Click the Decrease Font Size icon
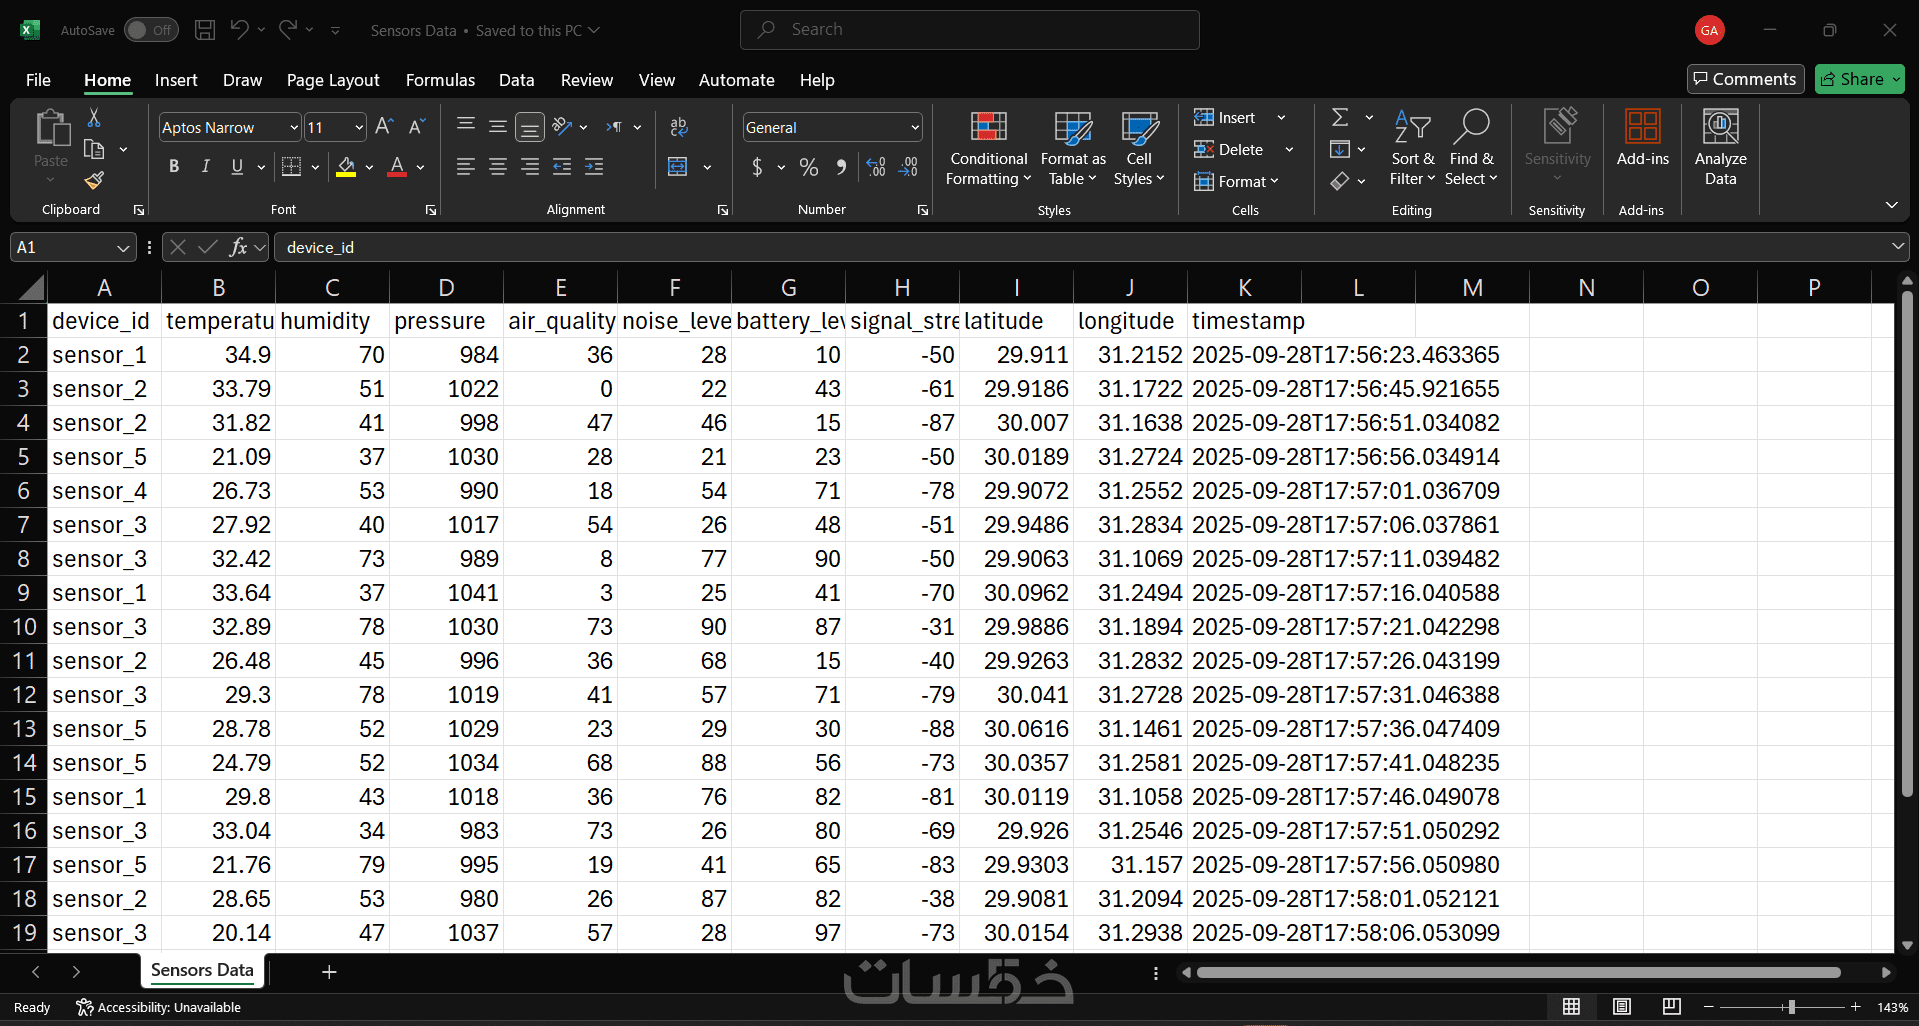The height and width of the screenshot is (1026, 1919). 417,127
